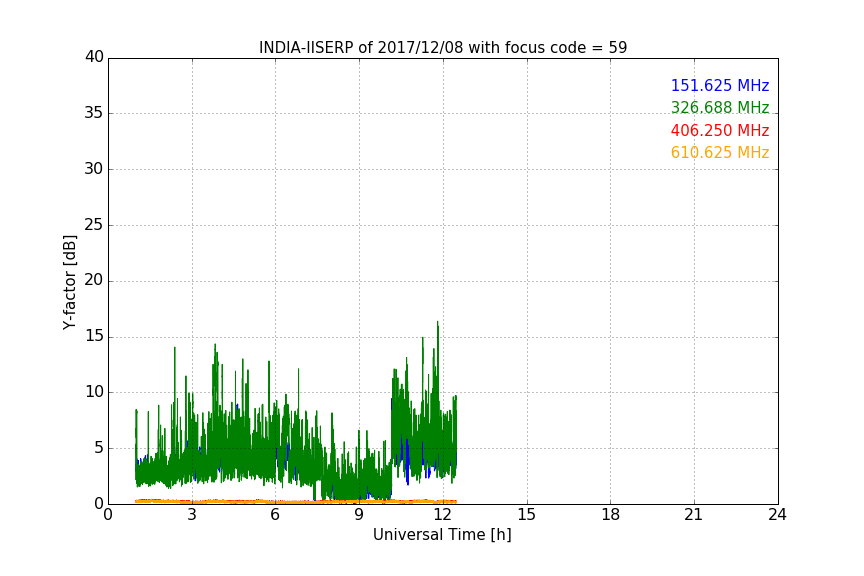Click the x-axis tick label 18
This screenshot has width=864, height=576.
point(611,515)
